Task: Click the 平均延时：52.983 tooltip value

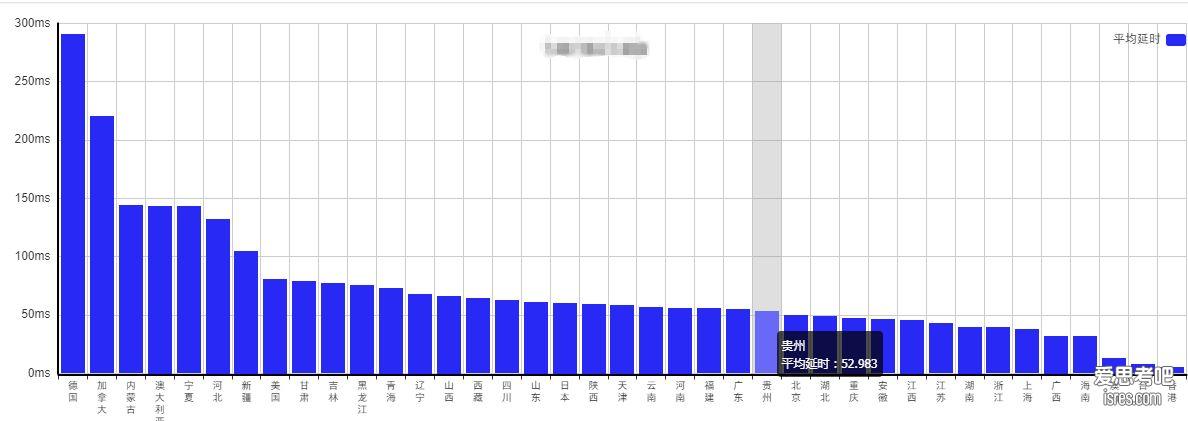Action: click(830, 364)
